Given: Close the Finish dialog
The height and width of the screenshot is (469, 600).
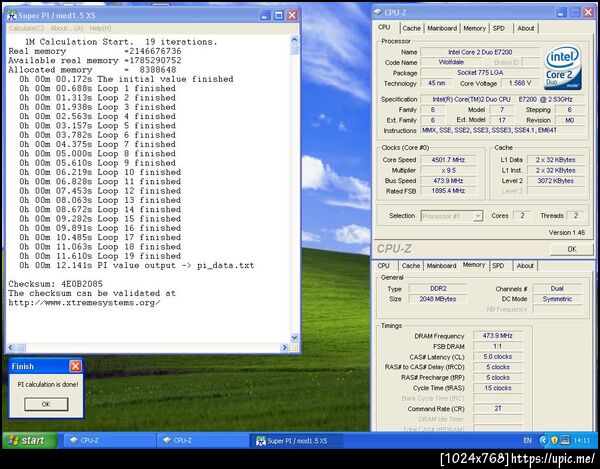Looking at the screenshot, I should (75, 366).
